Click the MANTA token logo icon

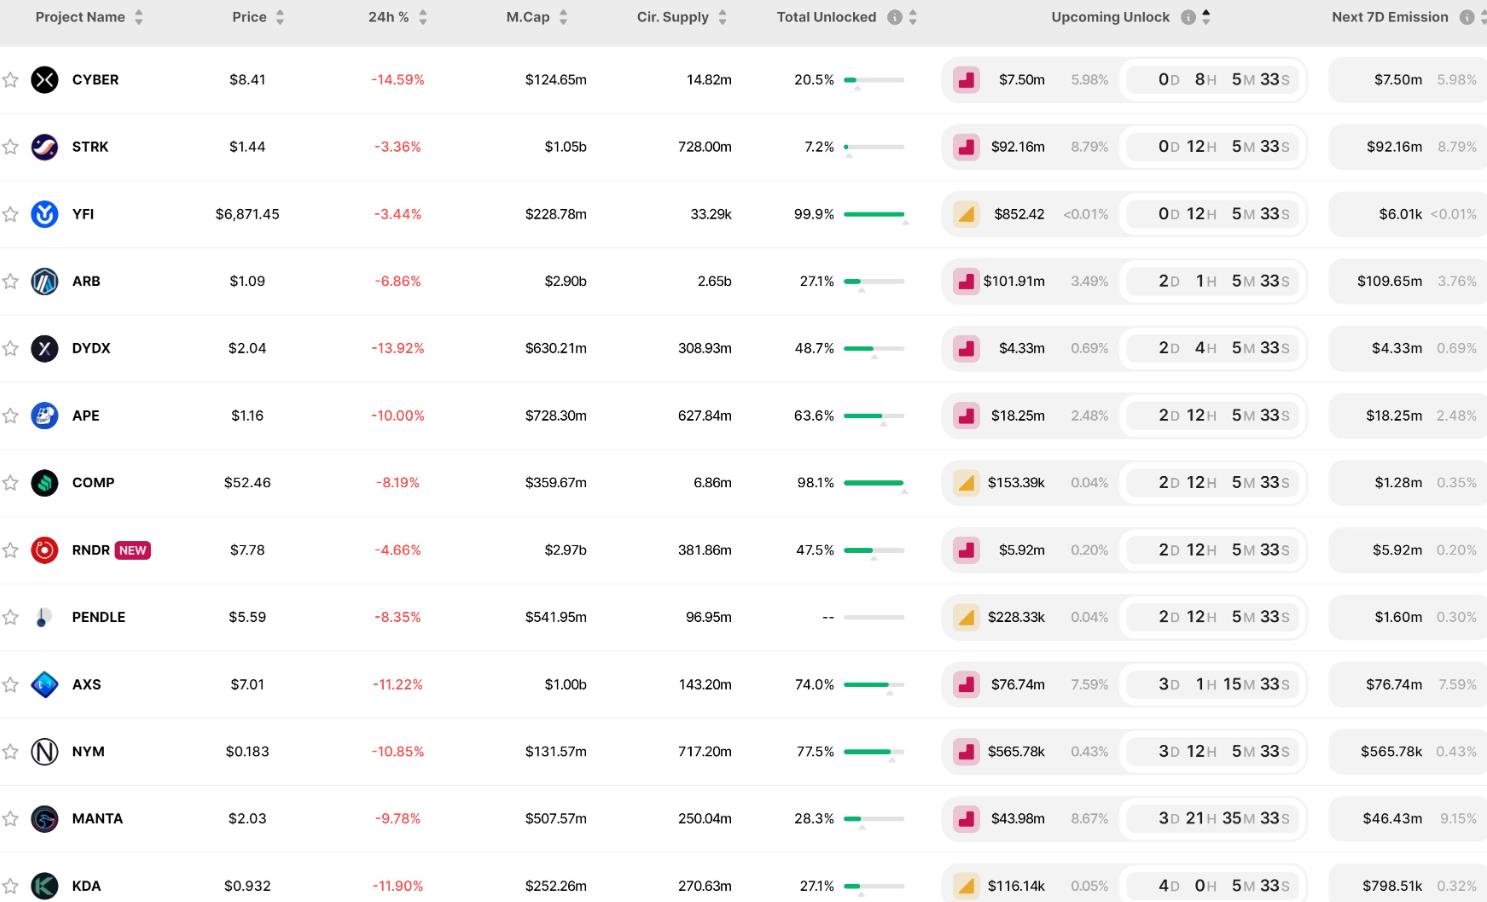[x=45, y=819]
